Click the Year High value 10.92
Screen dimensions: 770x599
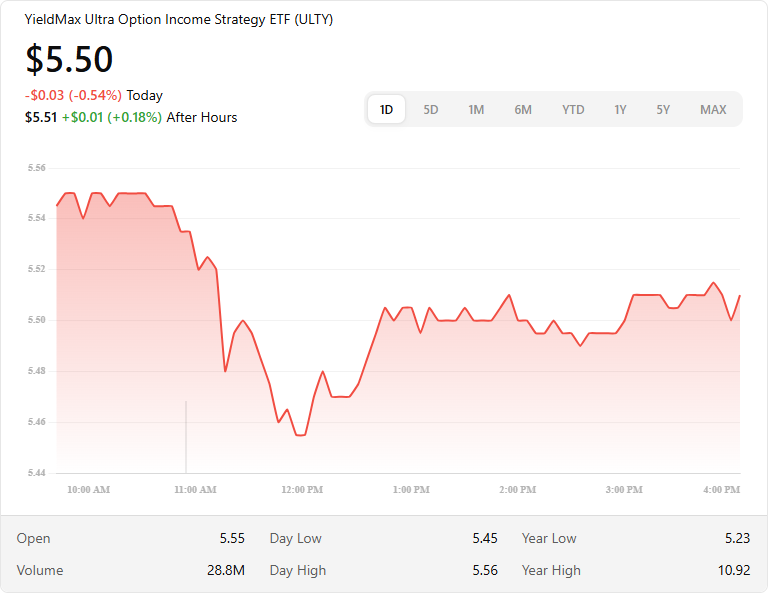tap(733, 570)
